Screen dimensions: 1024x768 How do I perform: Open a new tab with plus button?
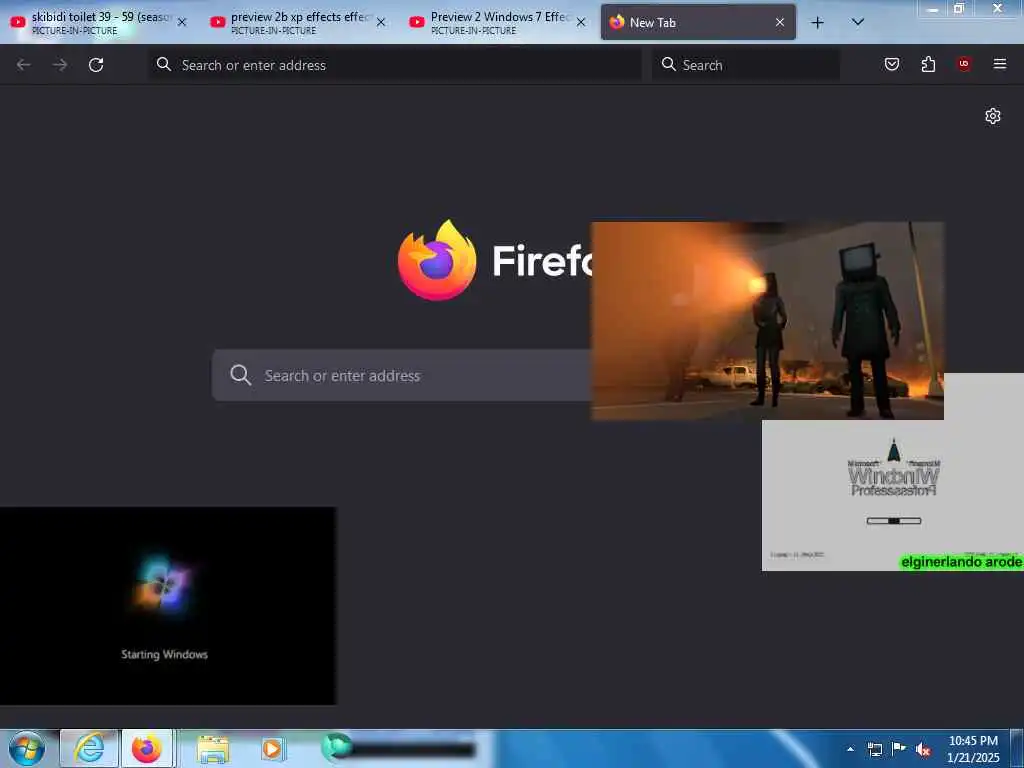tap(817, 22)
